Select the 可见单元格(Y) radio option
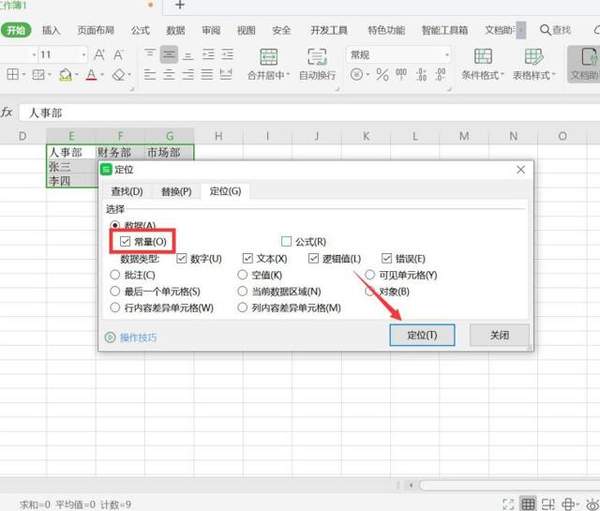The image size is (600, 511). tap(370, 275)
